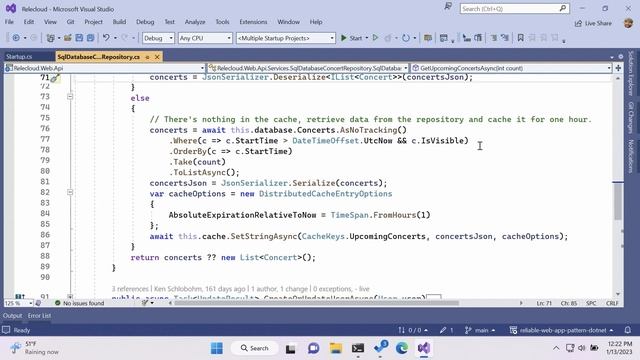The width and height of the screenshot is (640, 360).
Task: Click the 3 references CodeLens link
Action: click(x=130, y=289)
